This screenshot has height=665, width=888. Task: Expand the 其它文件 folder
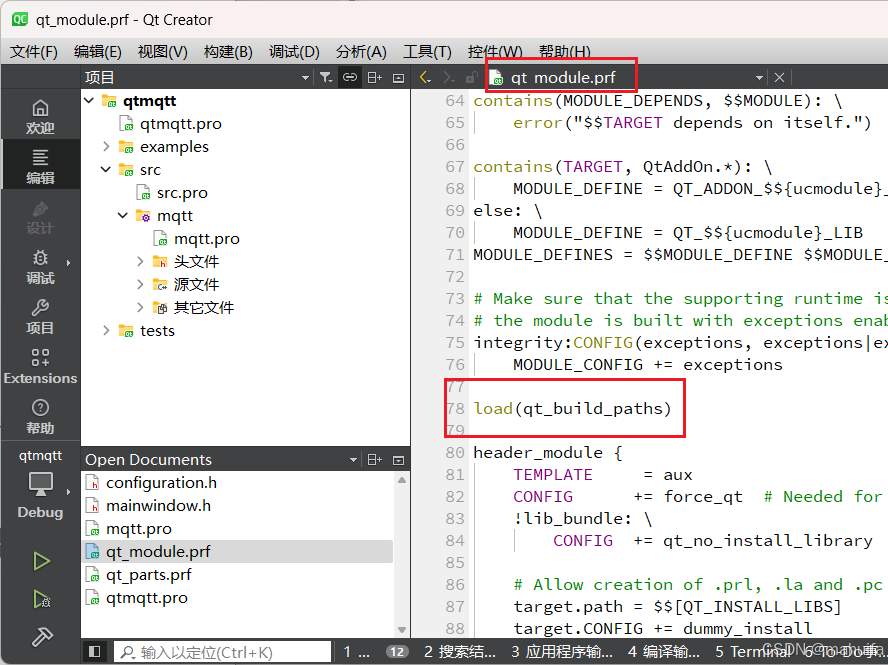click(140, 308)
